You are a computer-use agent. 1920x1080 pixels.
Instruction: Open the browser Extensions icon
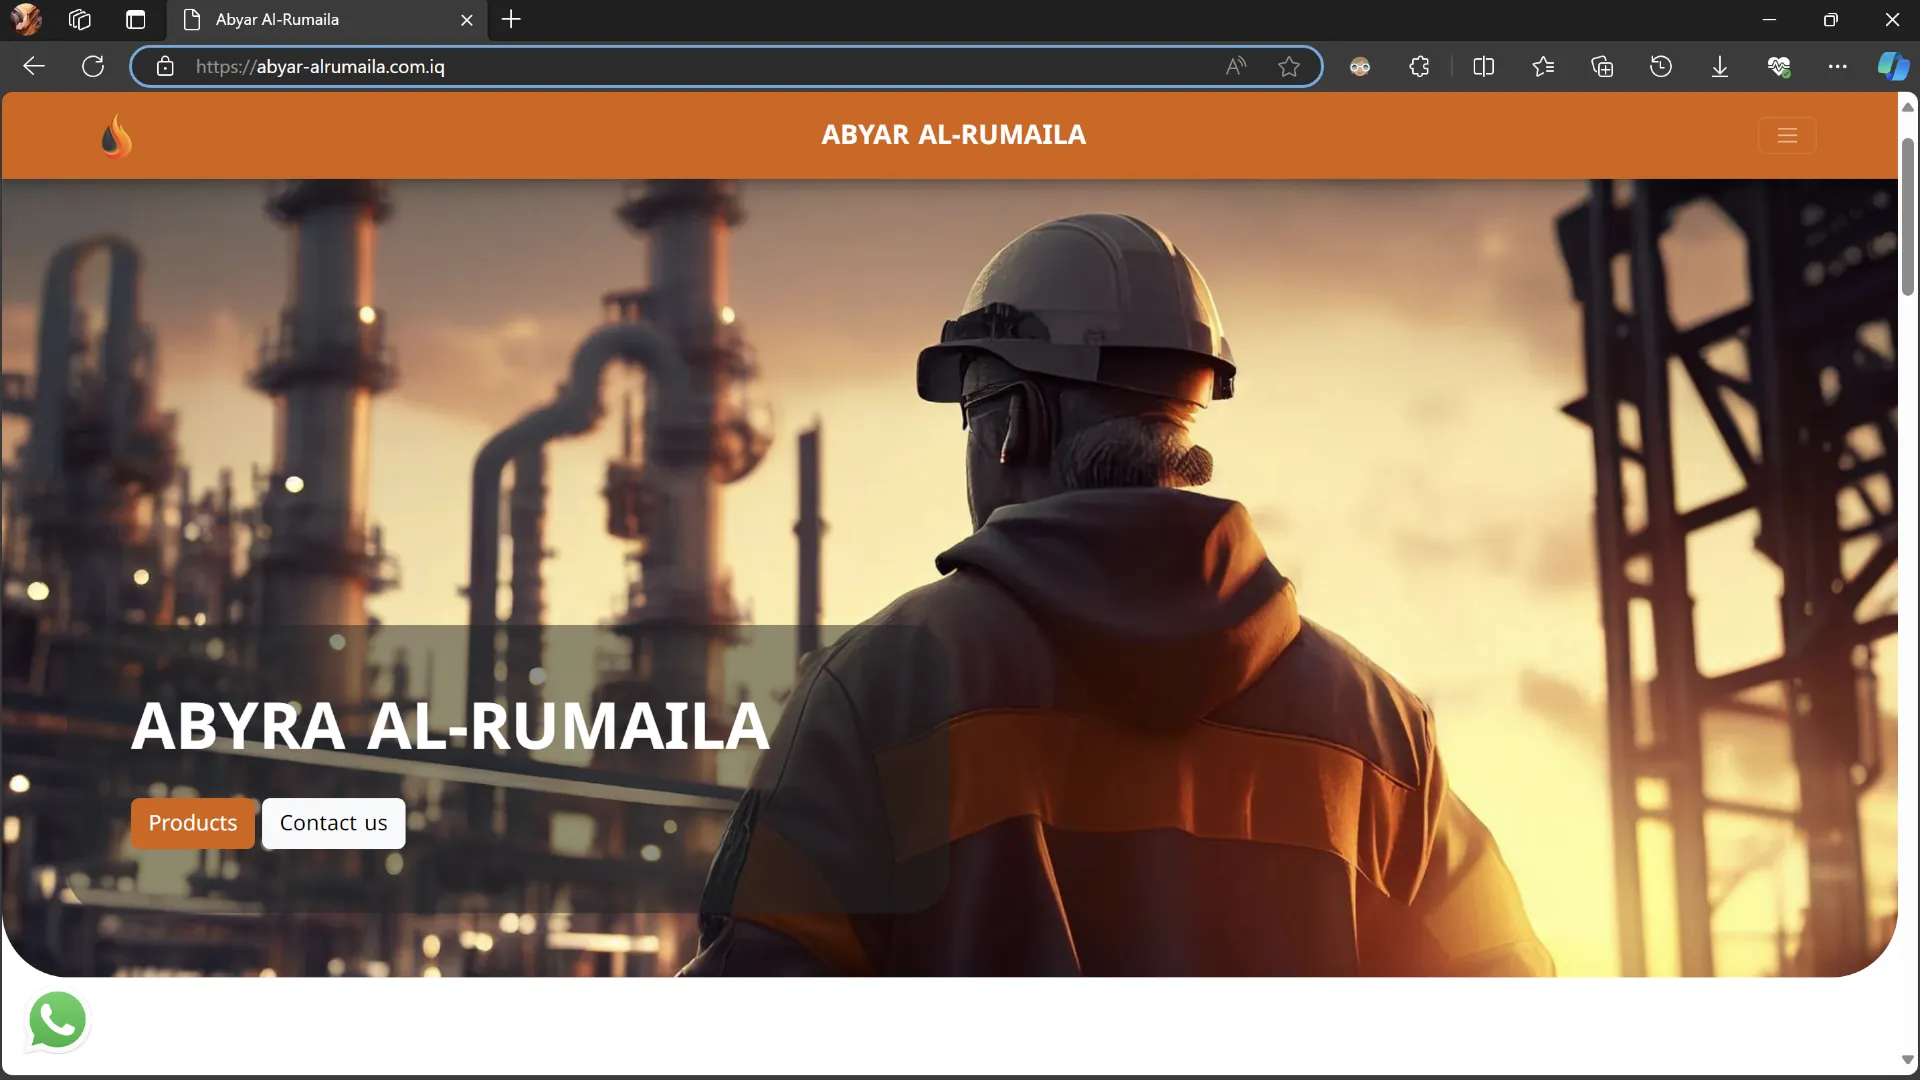point(1419,67)
